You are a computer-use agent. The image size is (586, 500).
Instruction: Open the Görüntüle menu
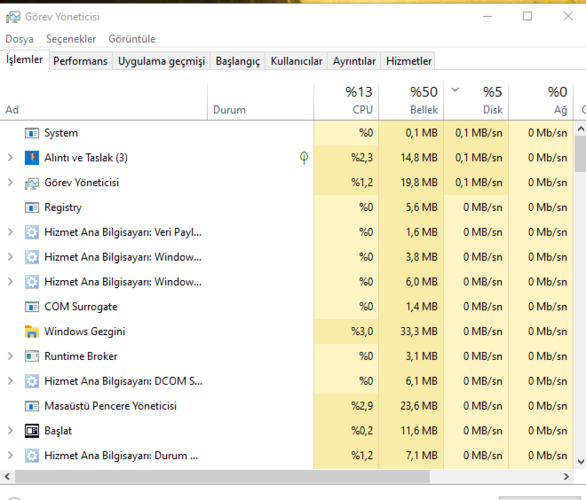132,39
